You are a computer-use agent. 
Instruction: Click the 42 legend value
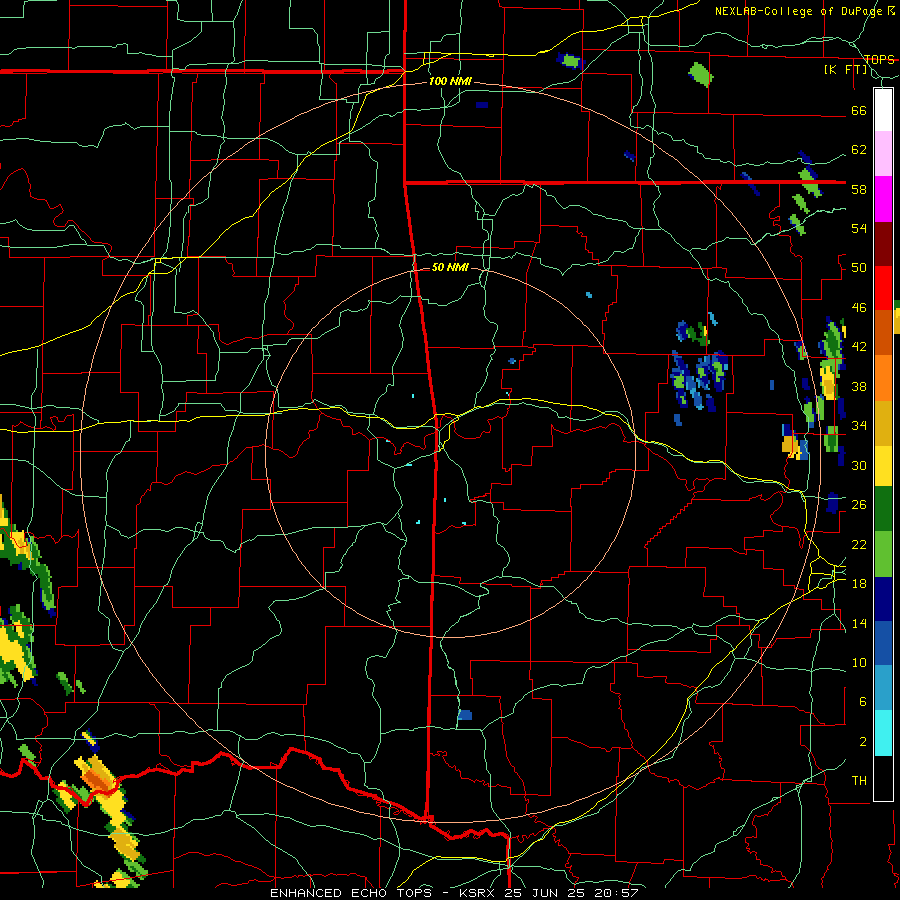tap(859, 347)
